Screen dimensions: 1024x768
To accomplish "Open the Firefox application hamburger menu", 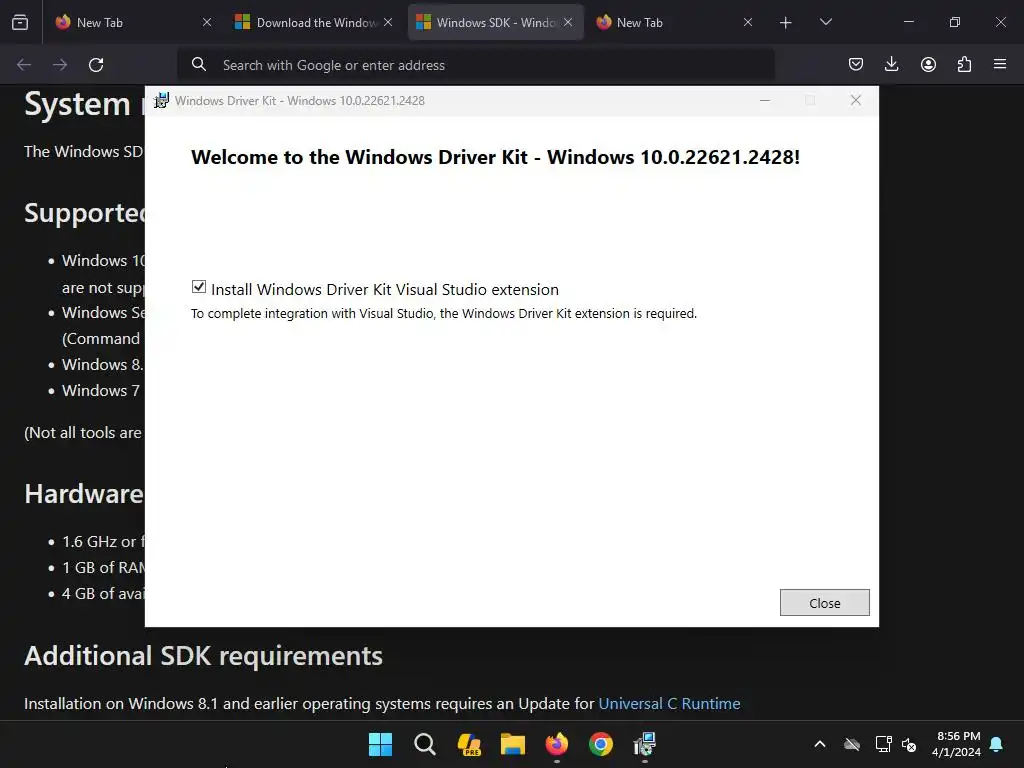I will tap(1000, 64).
